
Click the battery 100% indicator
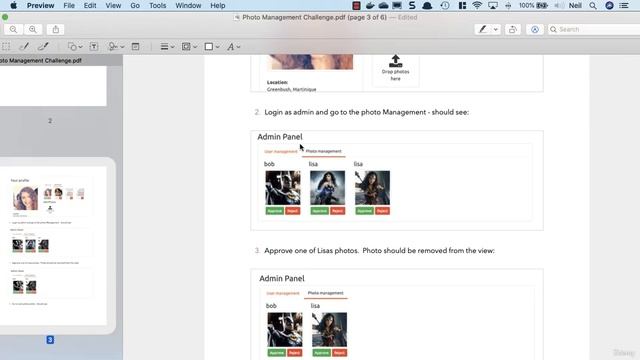click(533, 5)
